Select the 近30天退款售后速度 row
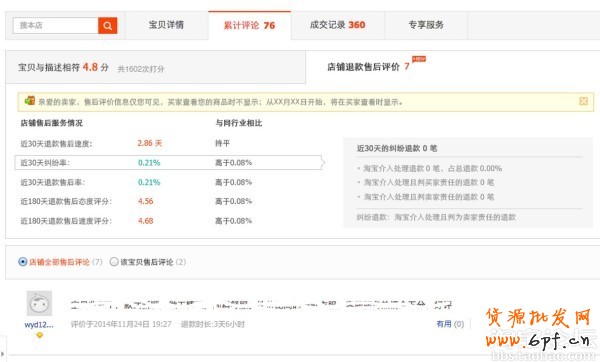 168,143
